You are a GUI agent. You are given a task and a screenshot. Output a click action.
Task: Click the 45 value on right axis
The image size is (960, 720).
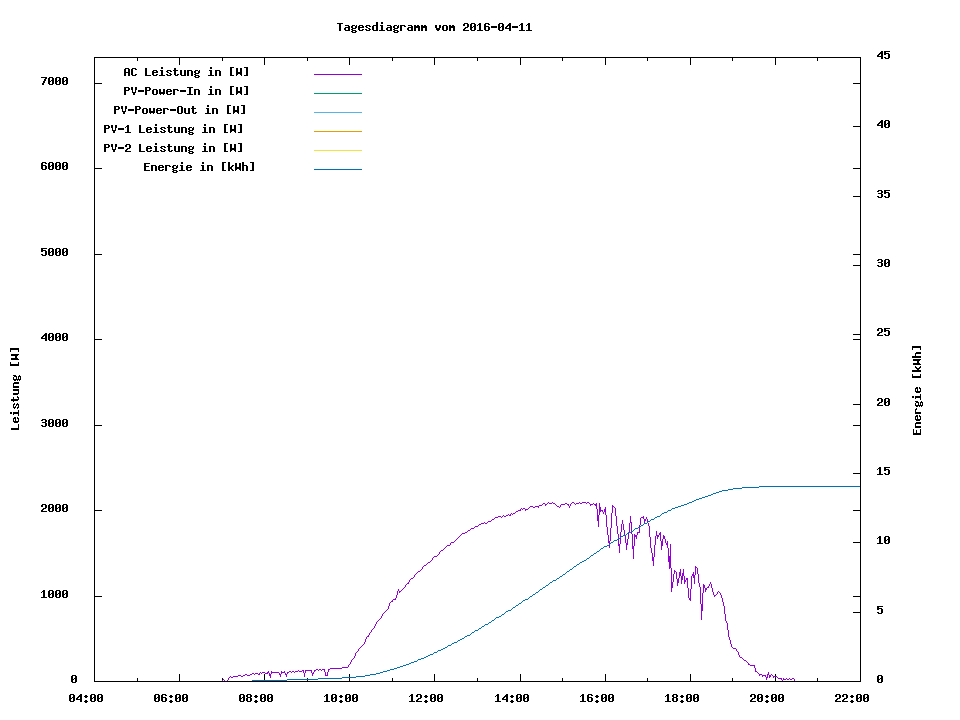click(884, 55)
